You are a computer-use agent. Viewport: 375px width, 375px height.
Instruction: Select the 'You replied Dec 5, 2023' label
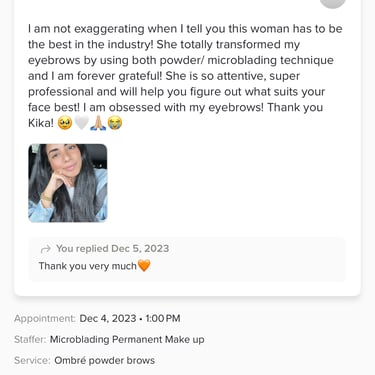click(x=113, y=249)
